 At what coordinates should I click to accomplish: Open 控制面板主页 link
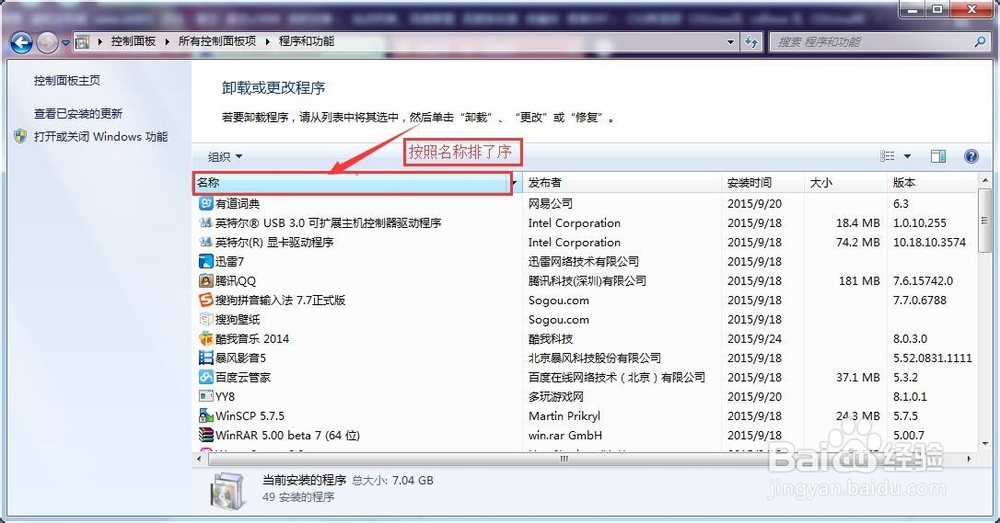(67, 80)
